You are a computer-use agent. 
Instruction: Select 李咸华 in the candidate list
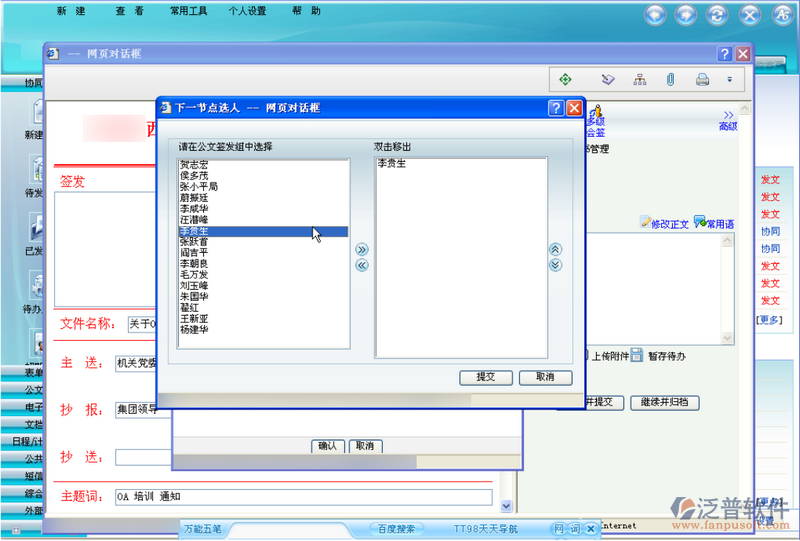point(263,209)
